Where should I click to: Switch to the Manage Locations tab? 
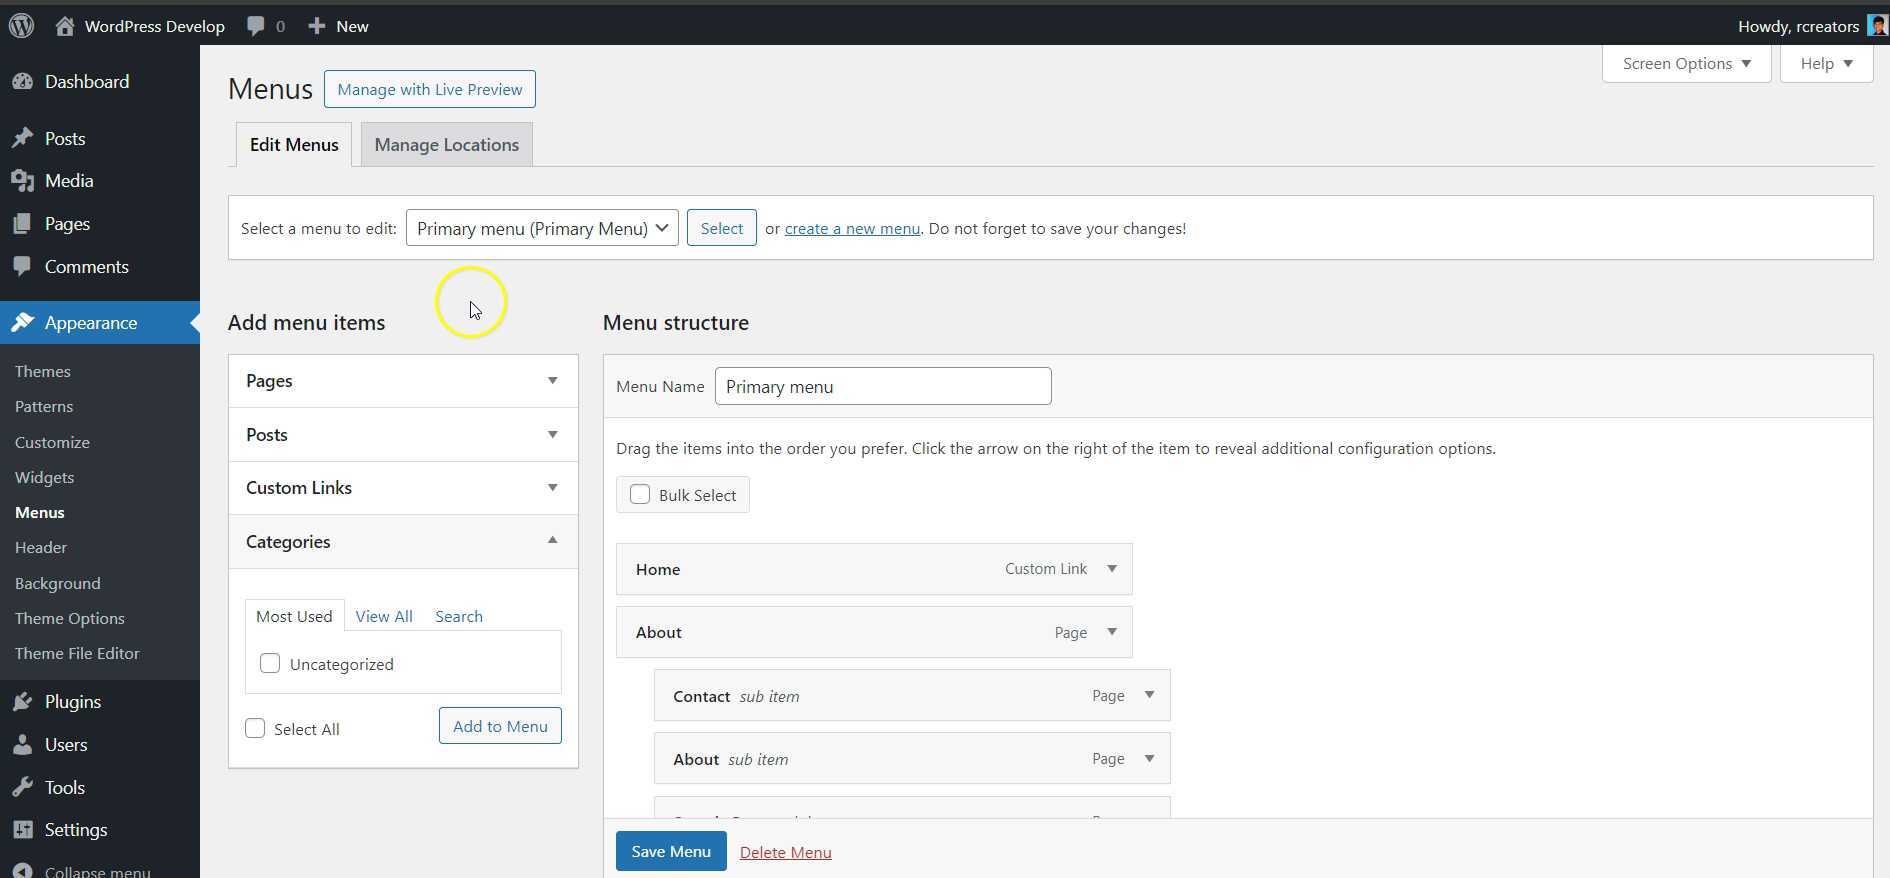click(446, 145)
